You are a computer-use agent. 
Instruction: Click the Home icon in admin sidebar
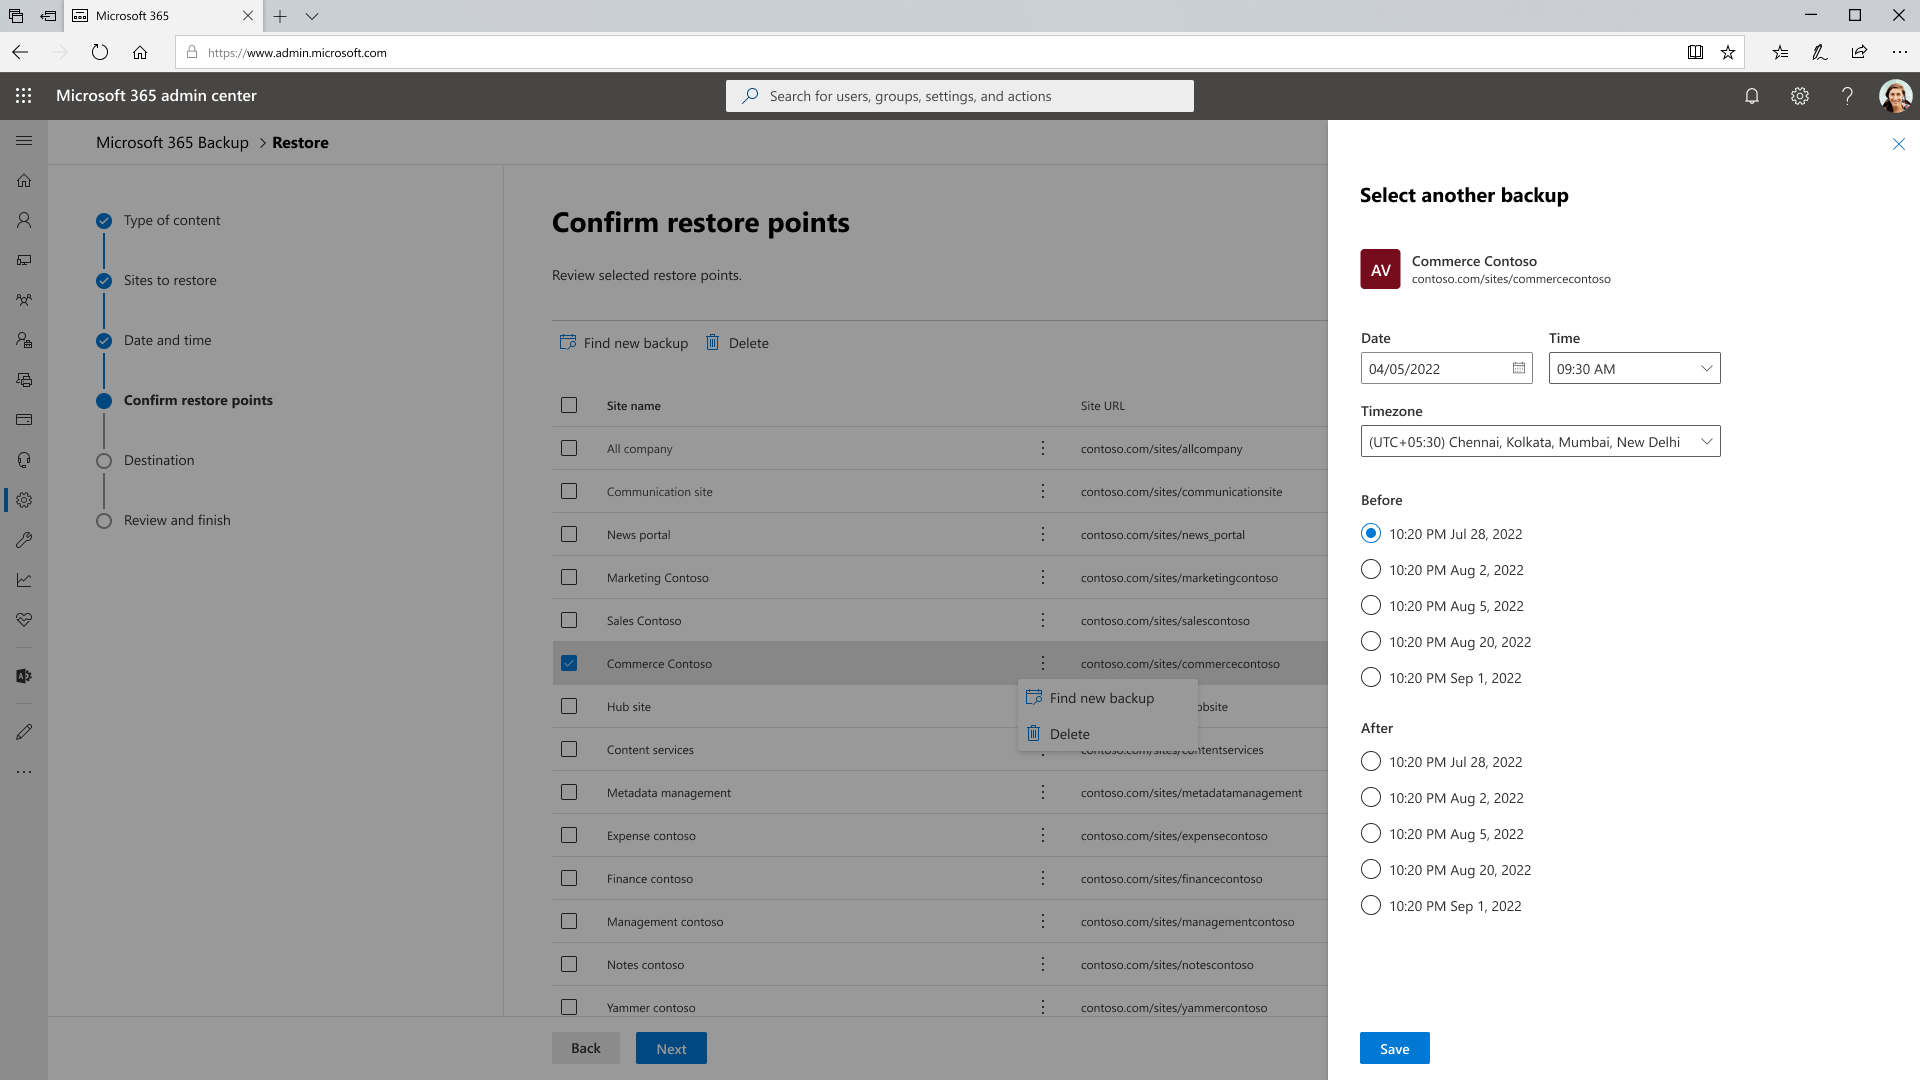click(24, 180)
